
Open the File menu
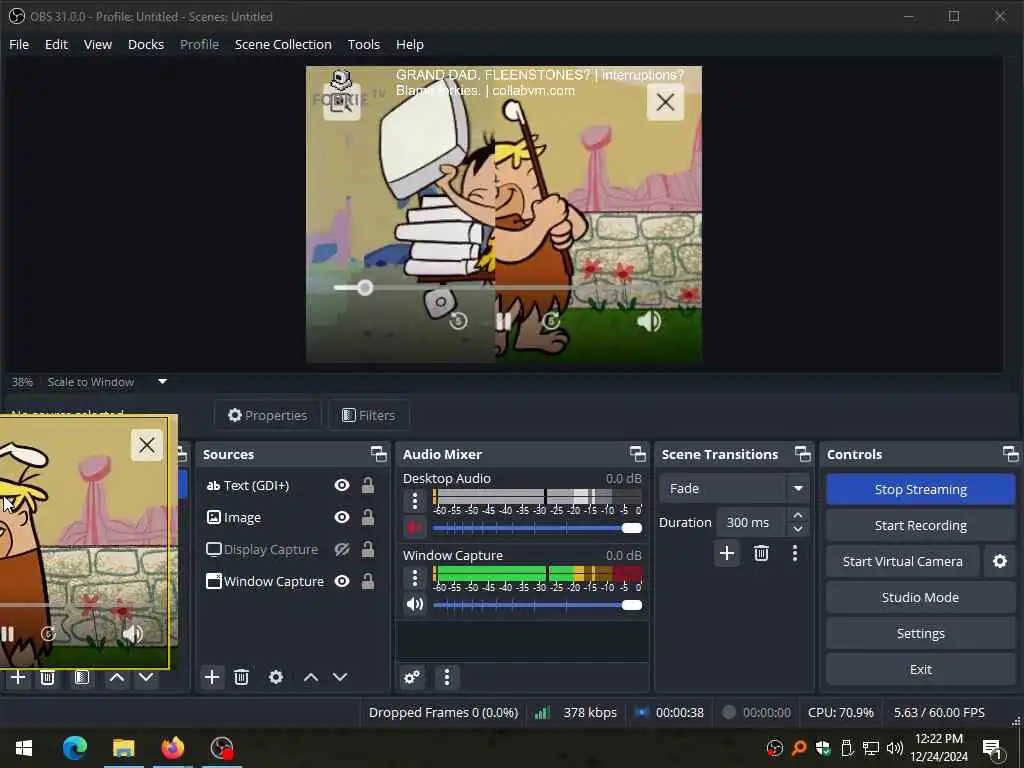tap(19, 44)
